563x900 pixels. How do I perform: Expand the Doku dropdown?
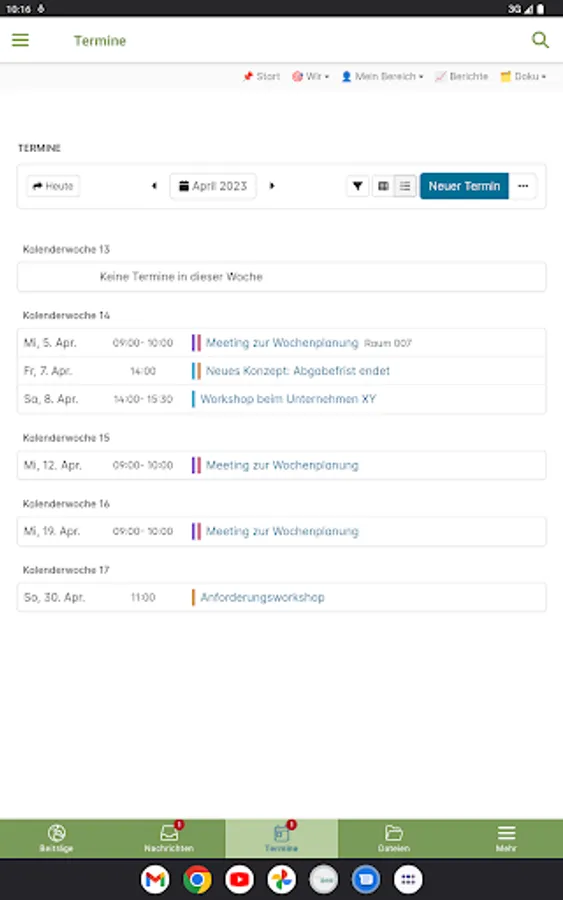pos(523,76)
